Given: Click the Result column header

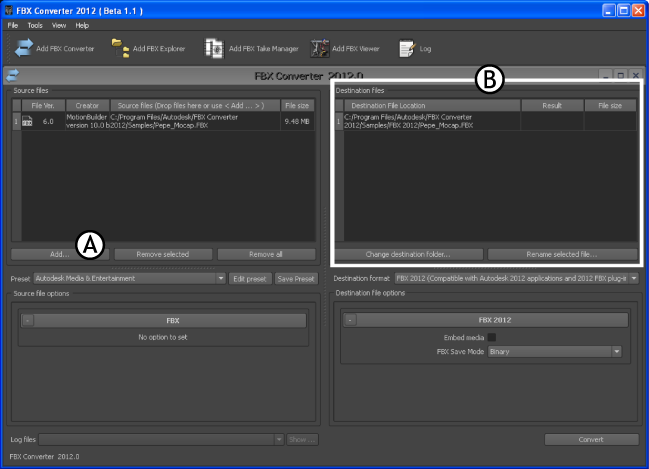Looking at the screenshot, I should (552, 106).
